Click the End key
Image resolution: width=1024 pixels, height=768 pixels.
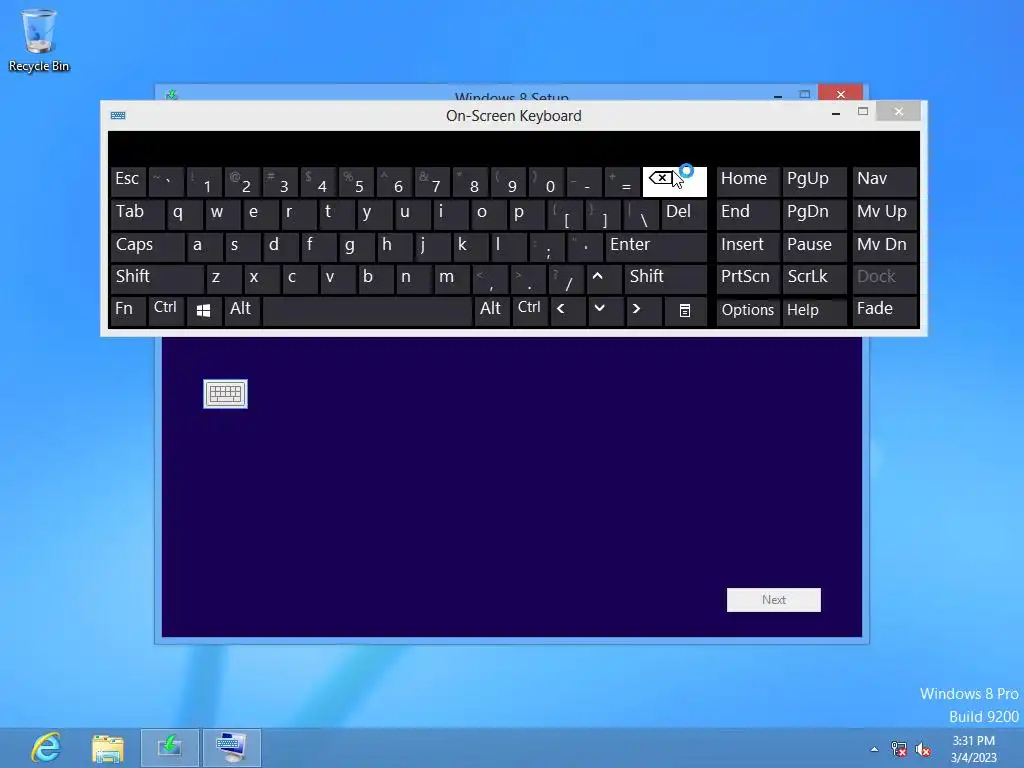tap(748, 214)
